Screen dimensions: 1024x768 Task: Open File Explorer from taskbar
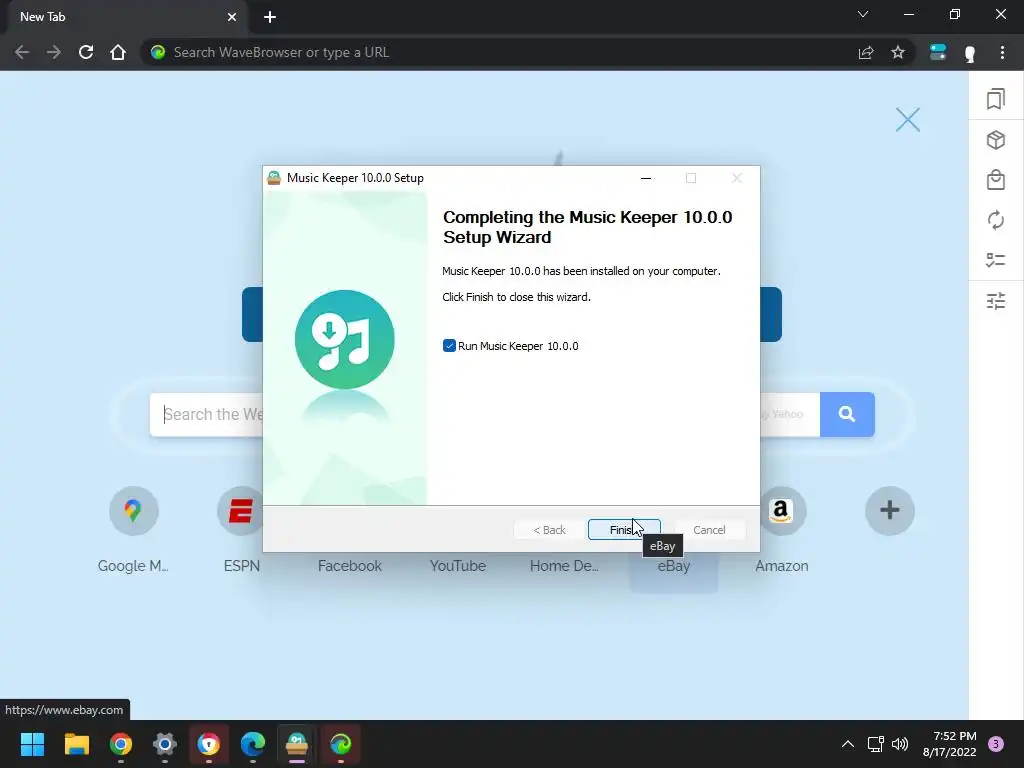point(76,744)
